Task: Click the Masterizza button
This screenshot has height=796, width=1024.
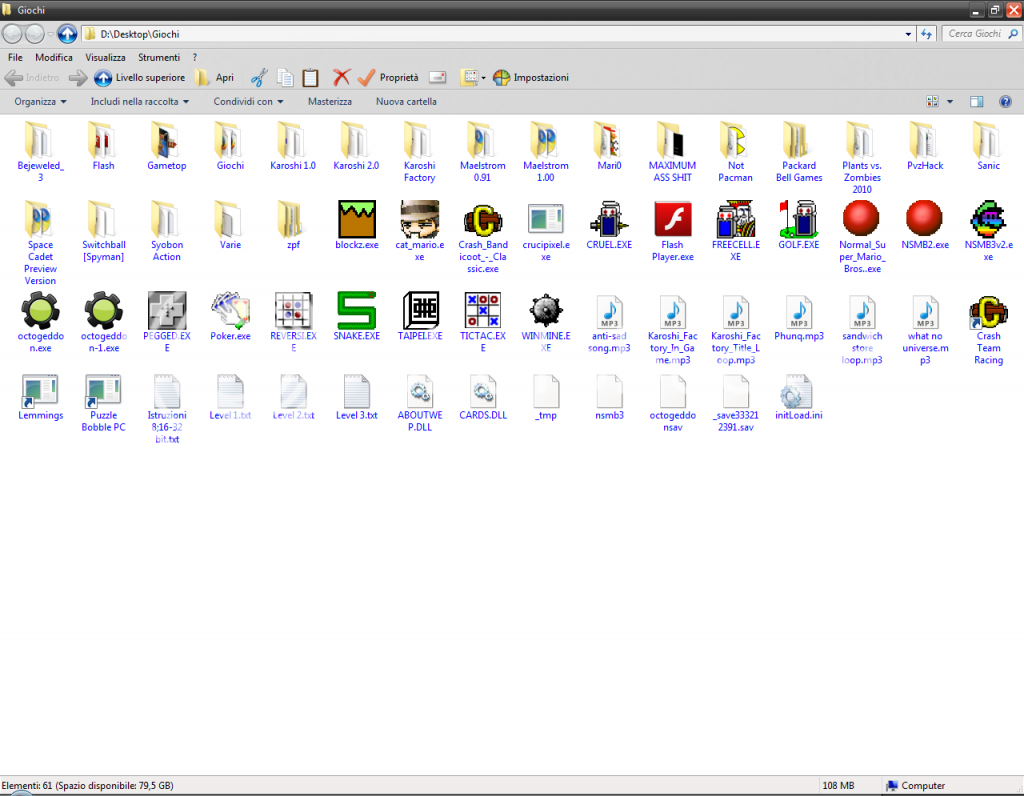Action: click(329, 102)
